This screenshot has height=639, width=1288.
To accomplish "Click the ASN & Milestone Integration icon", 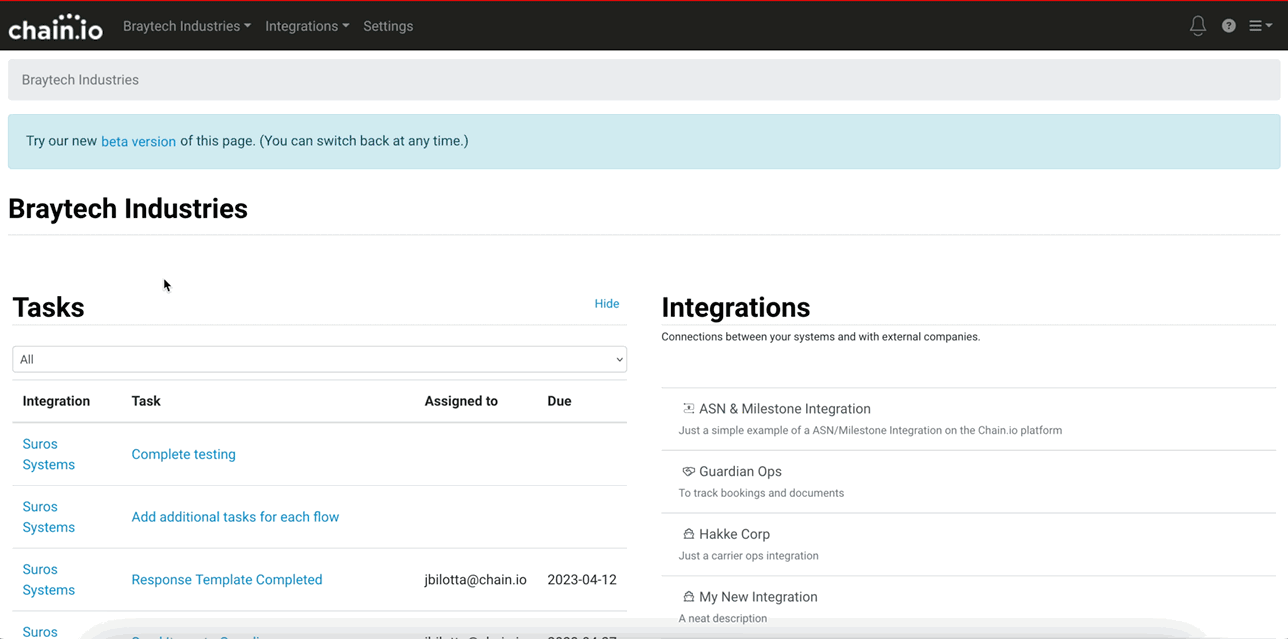I will (x=688, y=408).
